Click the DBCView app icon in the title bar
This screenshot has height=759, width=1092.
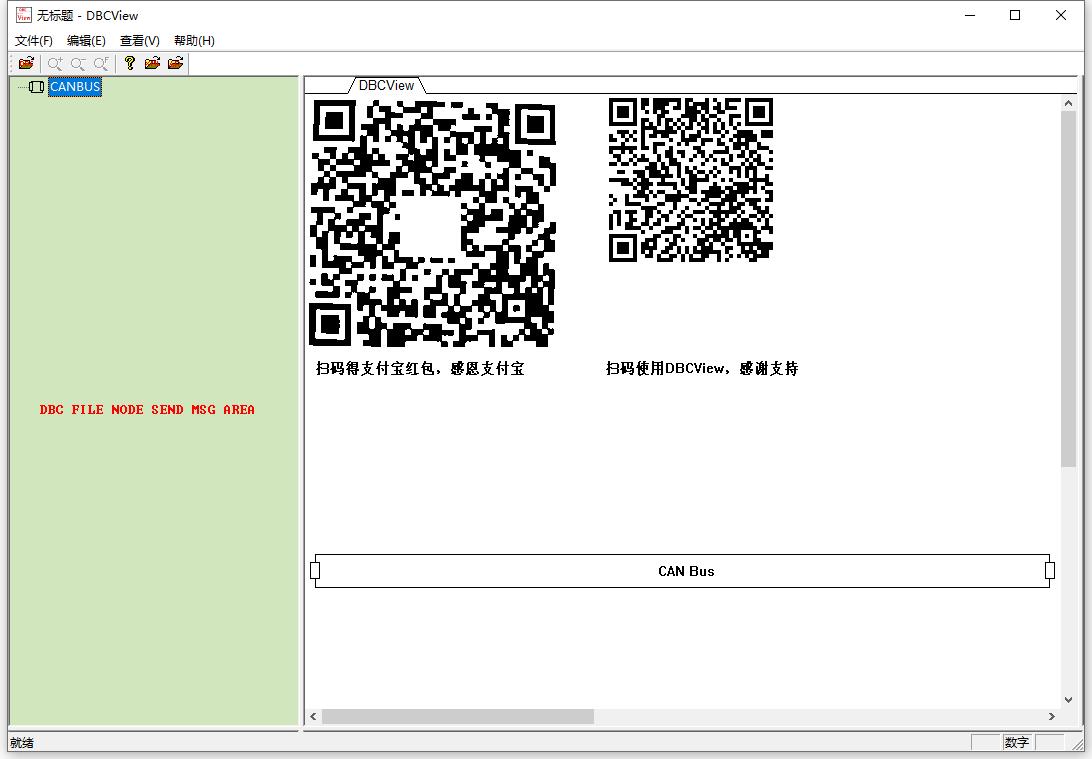pyautogui.click(x=24, y=15)
